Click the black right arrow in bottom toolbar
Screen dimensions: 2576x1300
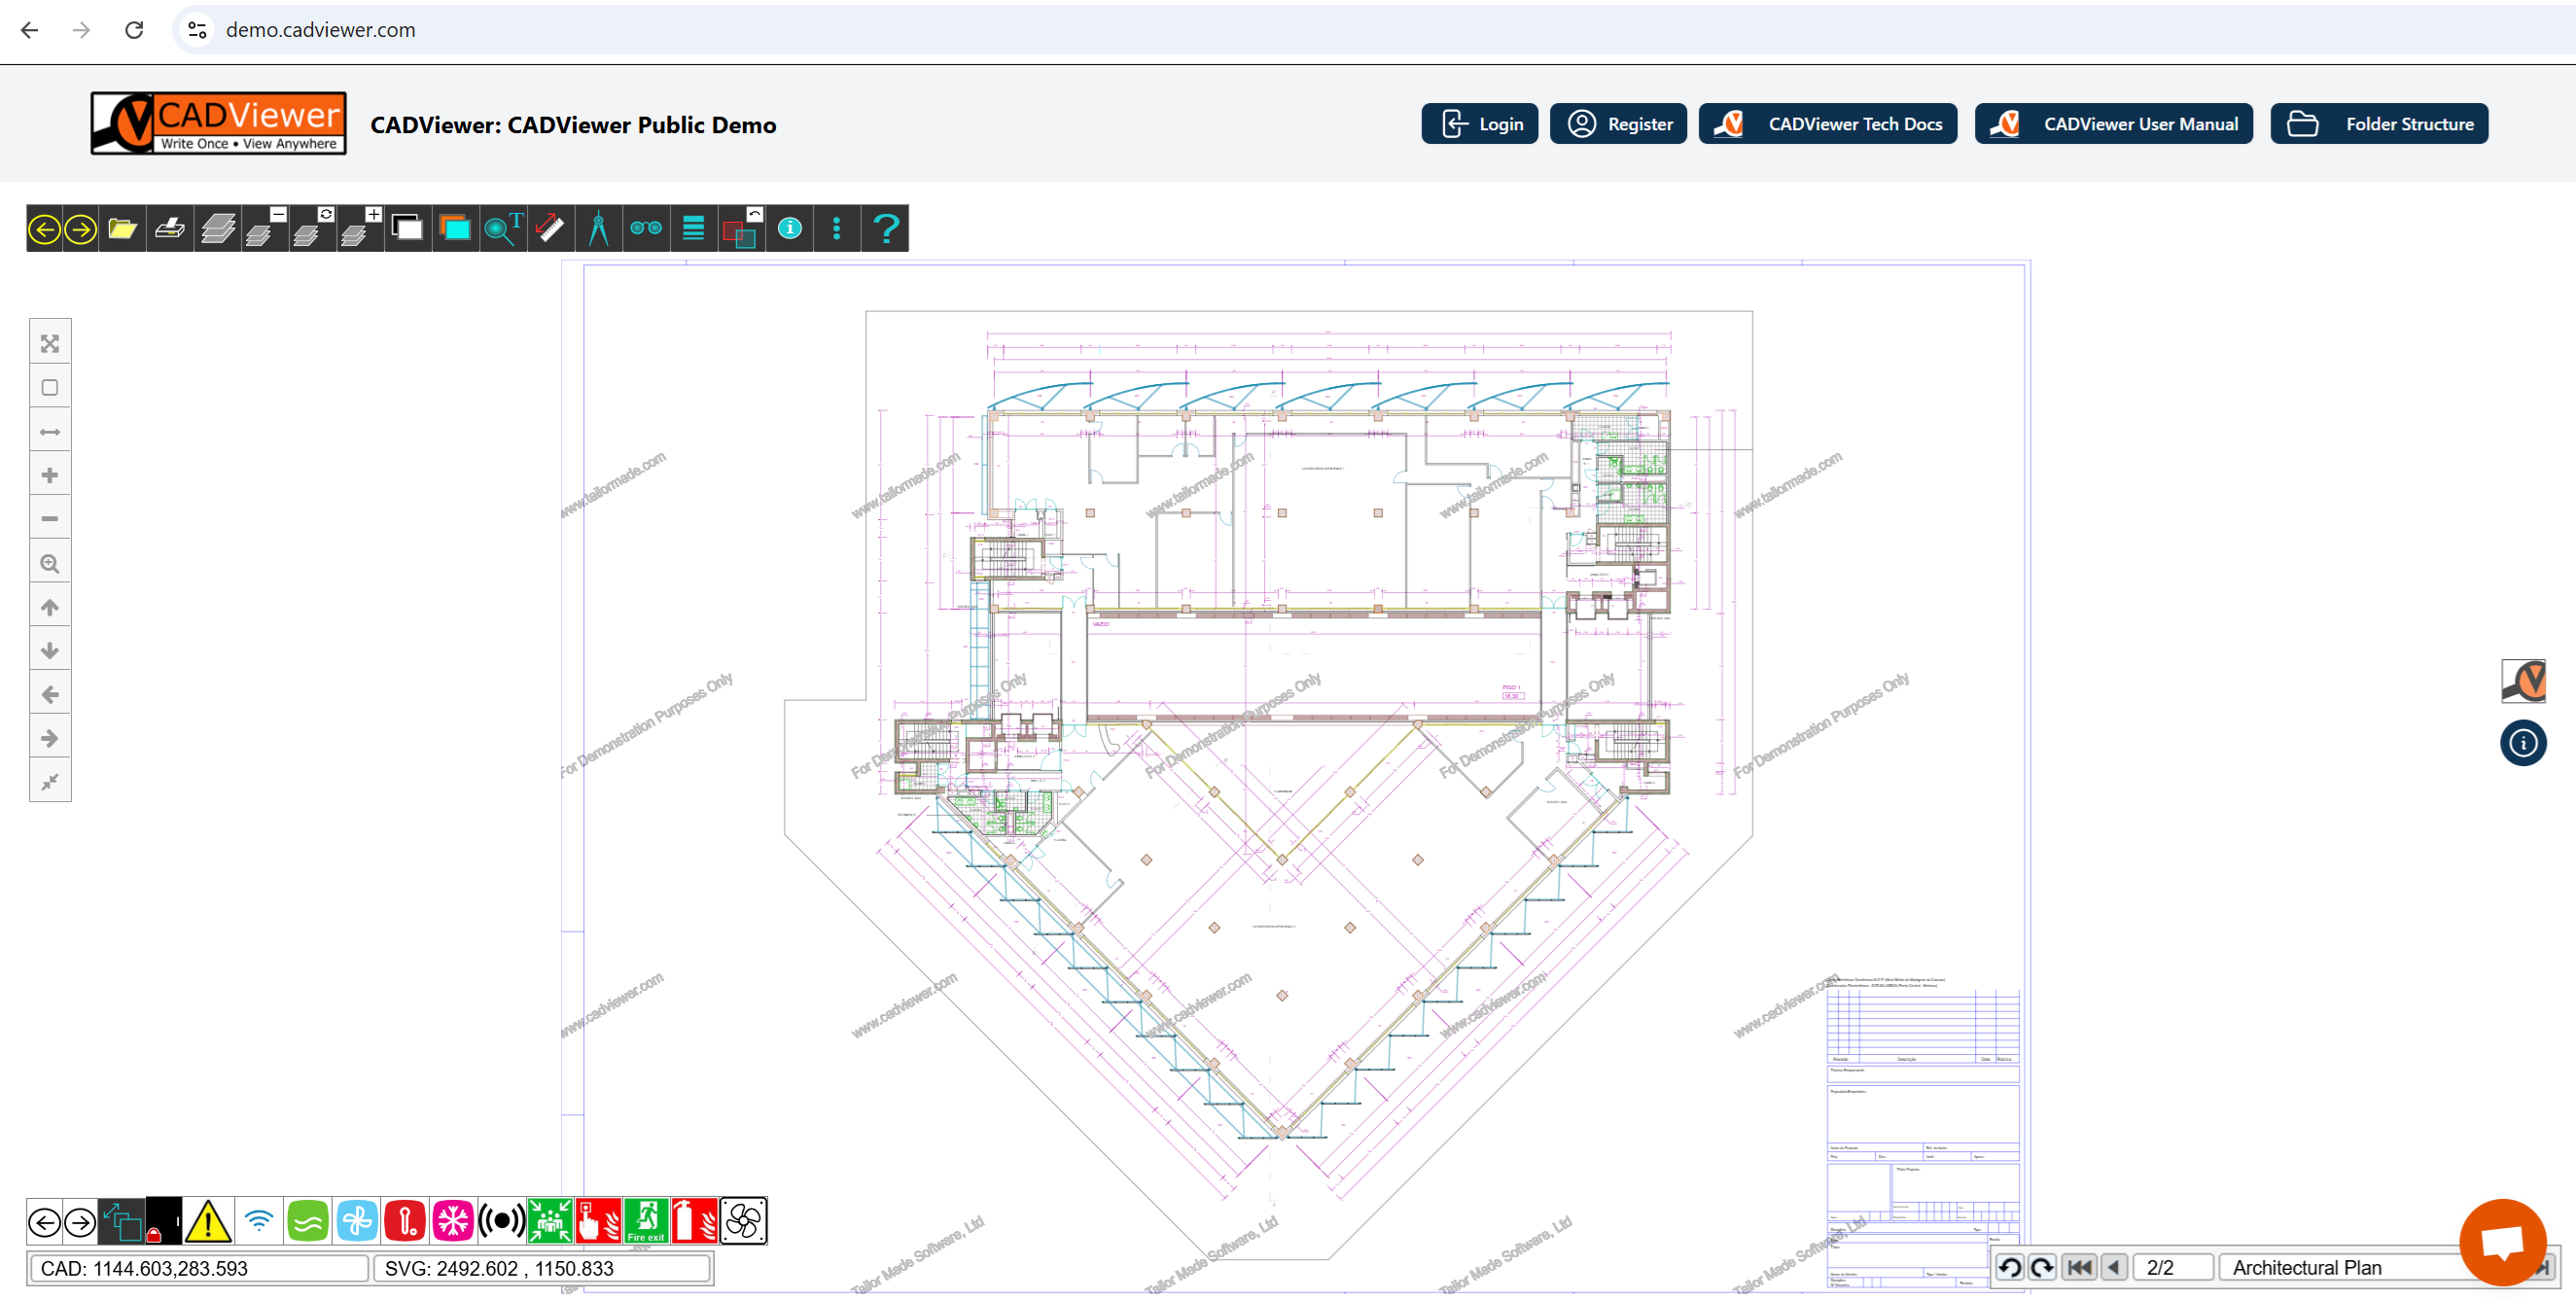point(80,1222)
